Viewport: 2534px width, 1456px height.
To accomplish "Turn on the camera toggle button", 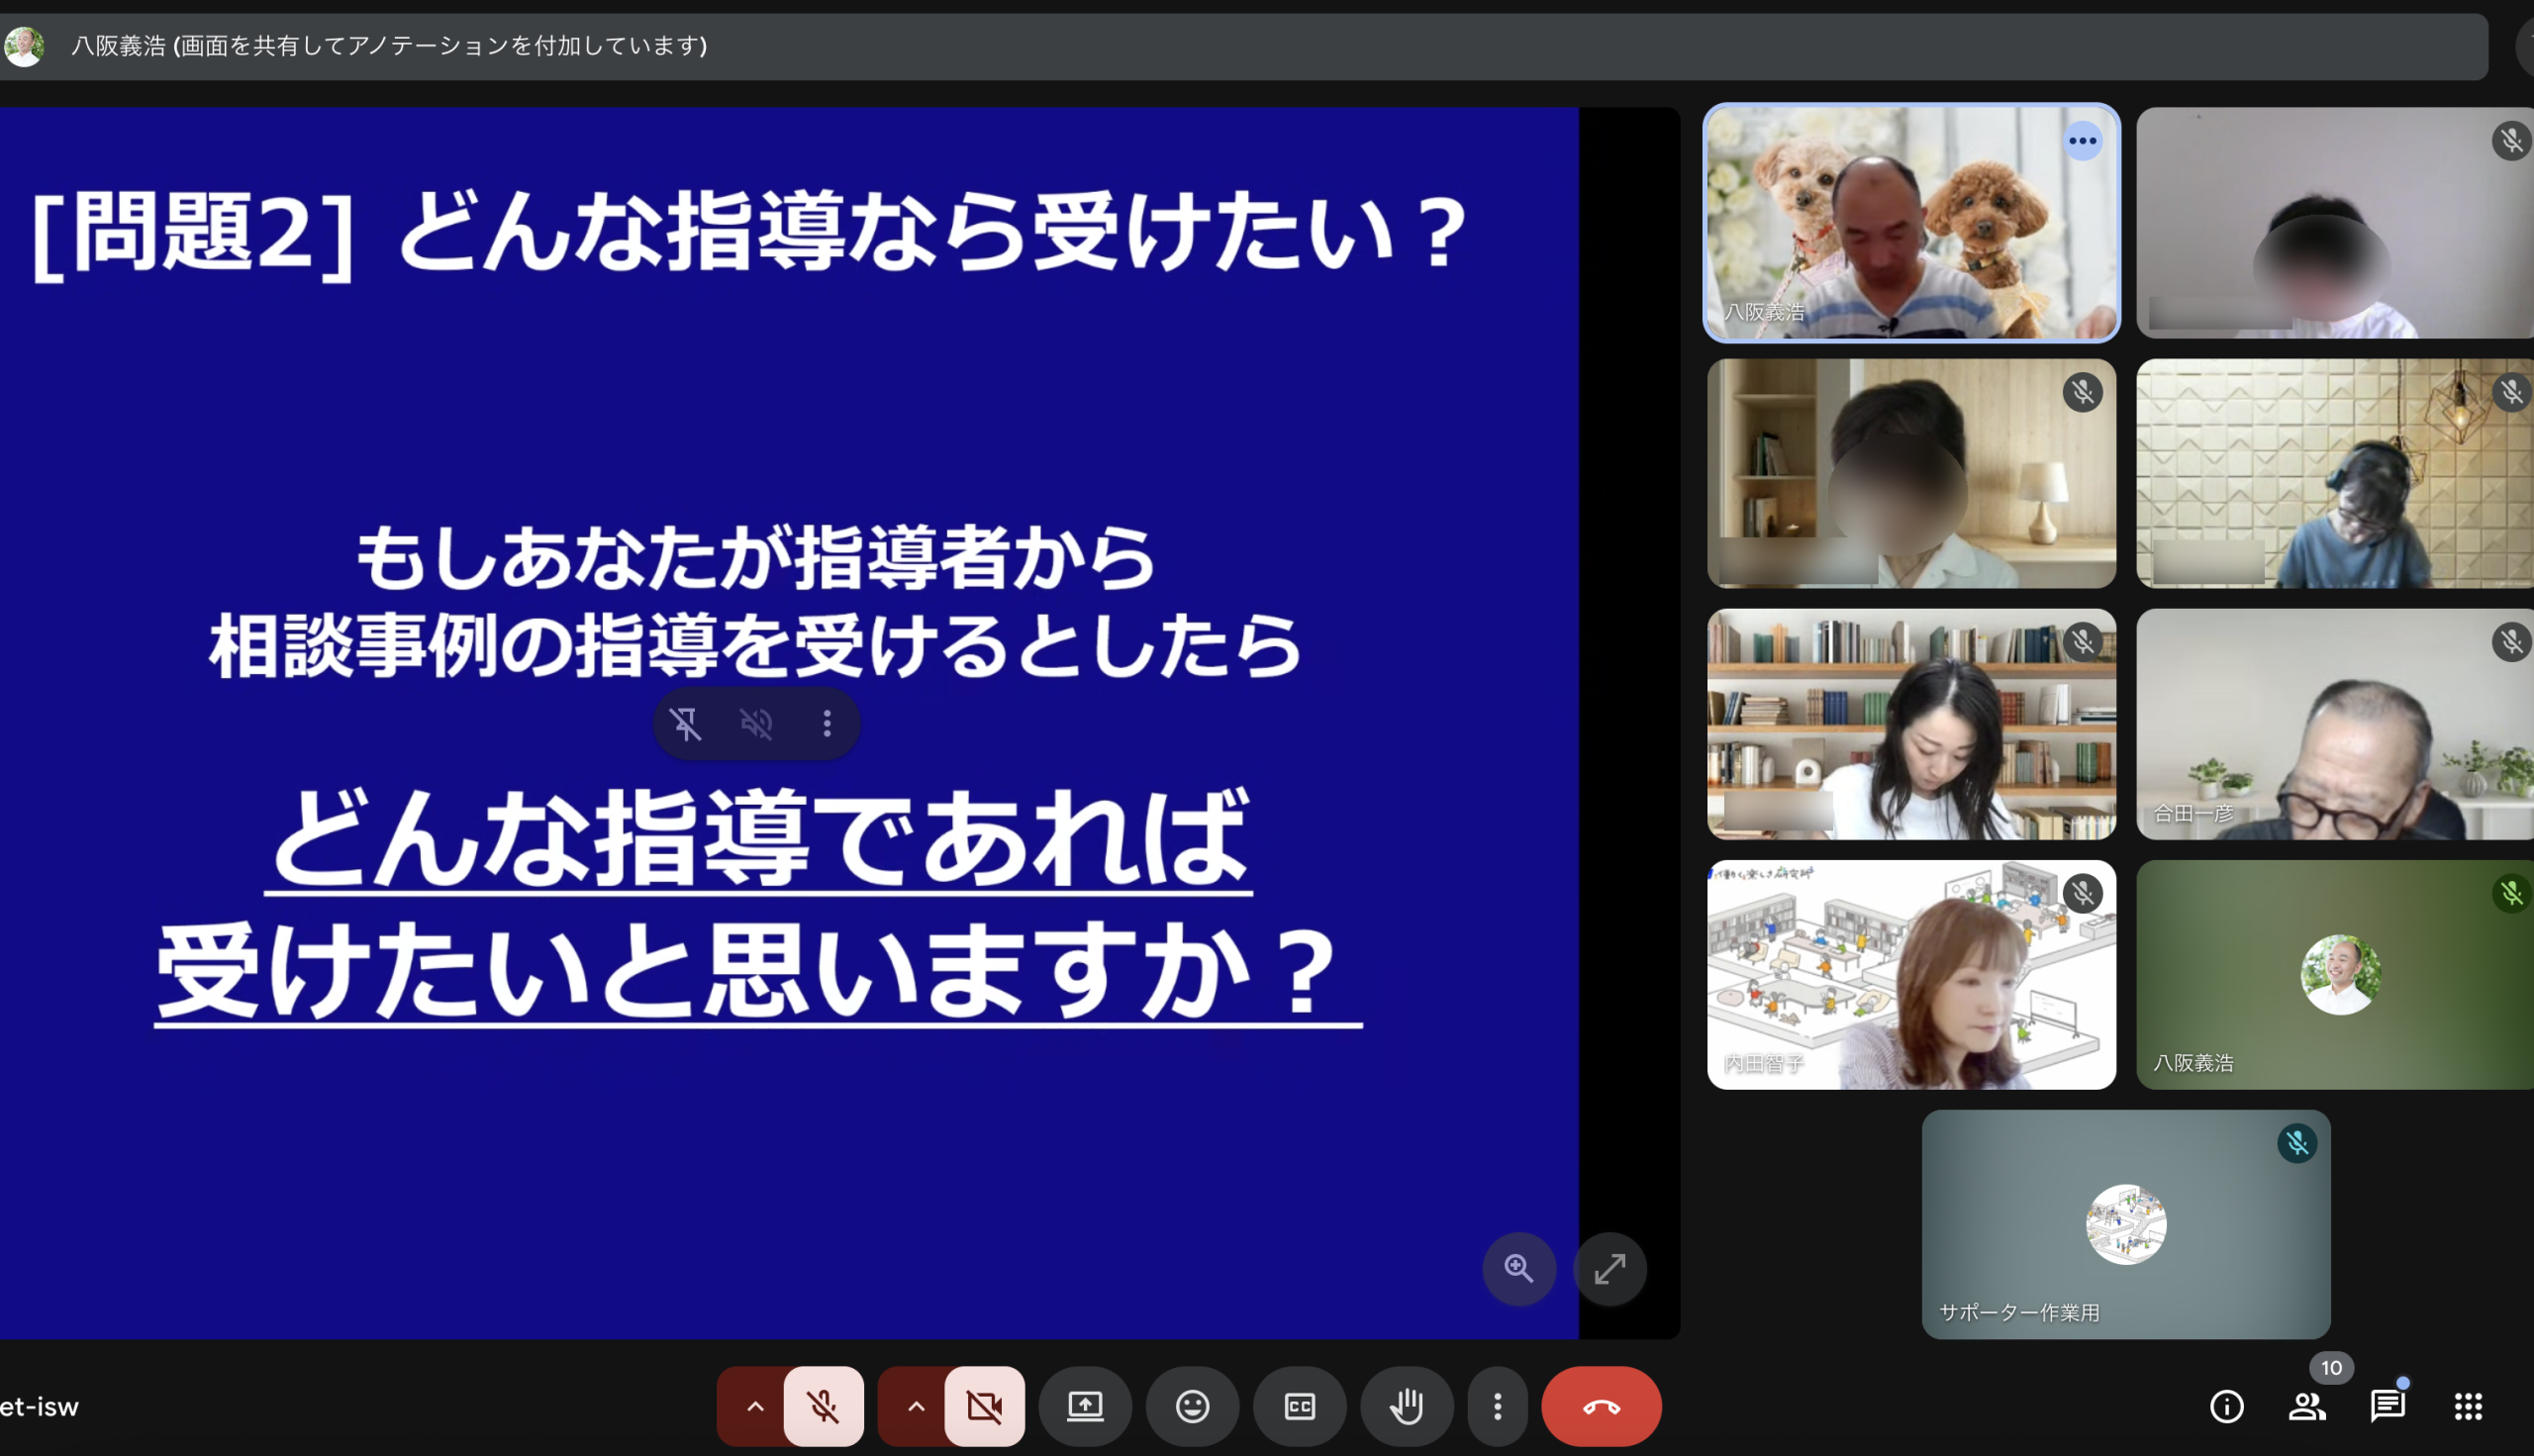I will point(984,1406).
